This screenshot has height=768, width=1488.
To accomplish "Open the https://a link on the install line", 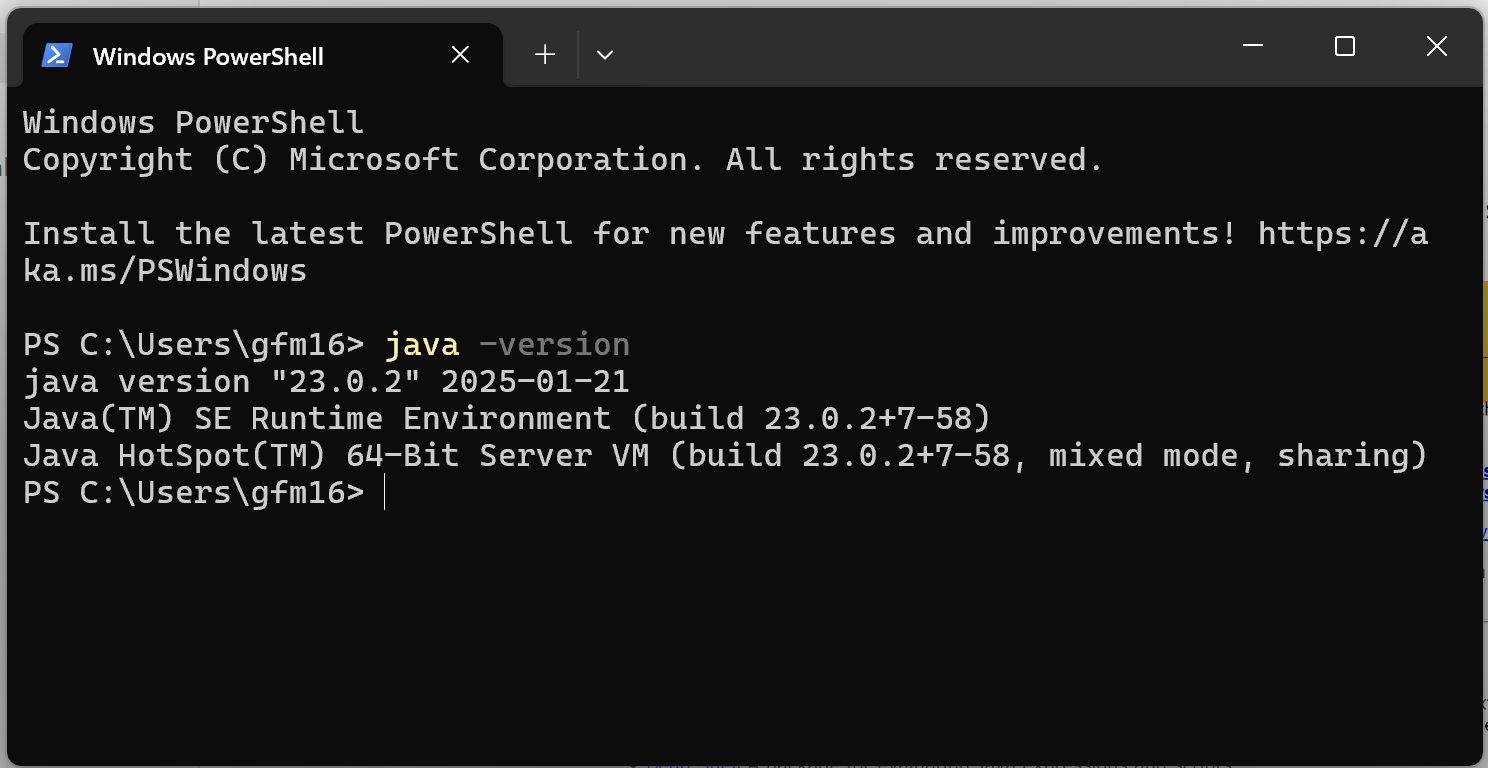I will pos(1343,233).
